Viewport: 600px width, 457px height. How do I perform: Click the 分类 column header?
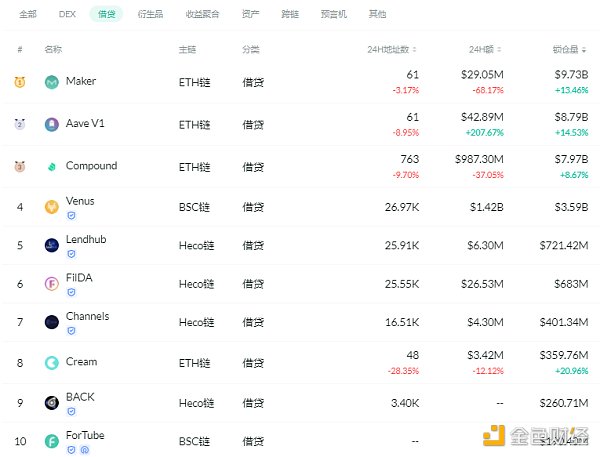coord(251,49)
